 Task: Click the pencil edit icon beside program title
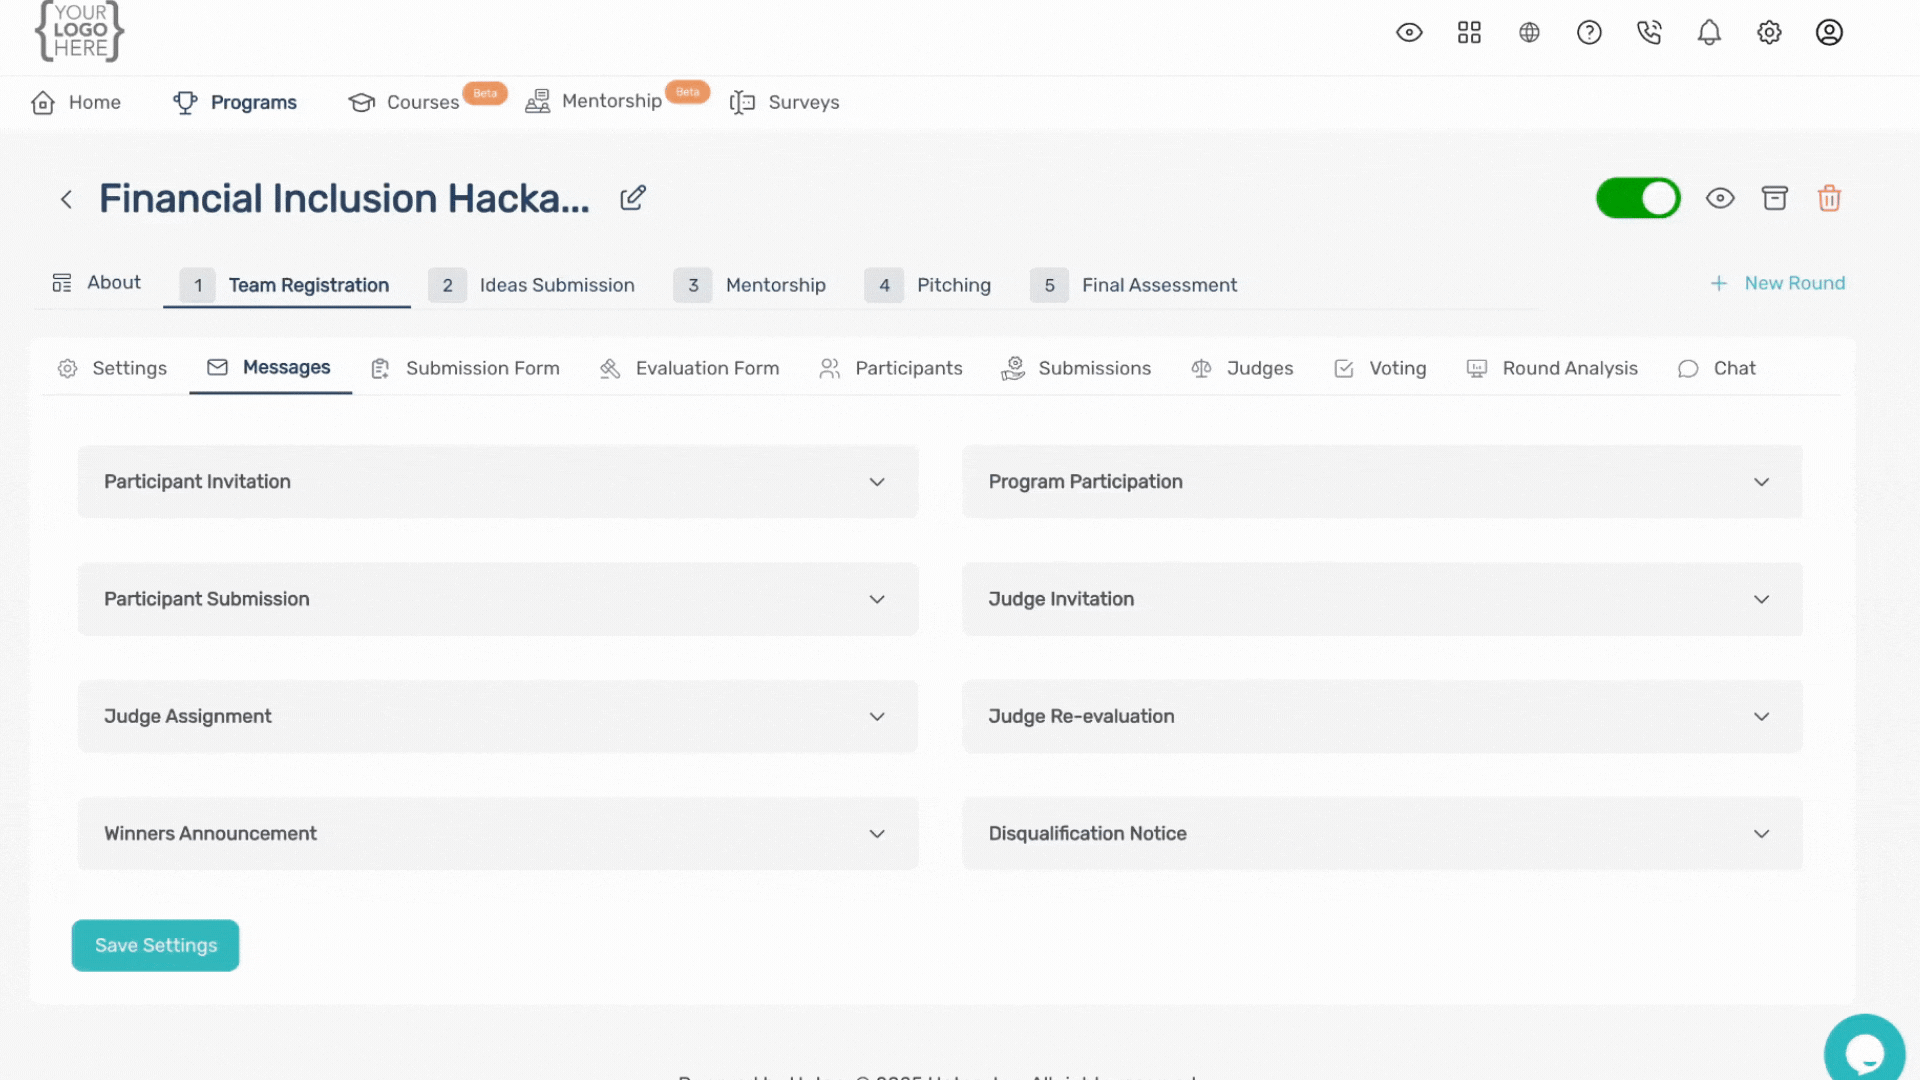tap(633, 198)
